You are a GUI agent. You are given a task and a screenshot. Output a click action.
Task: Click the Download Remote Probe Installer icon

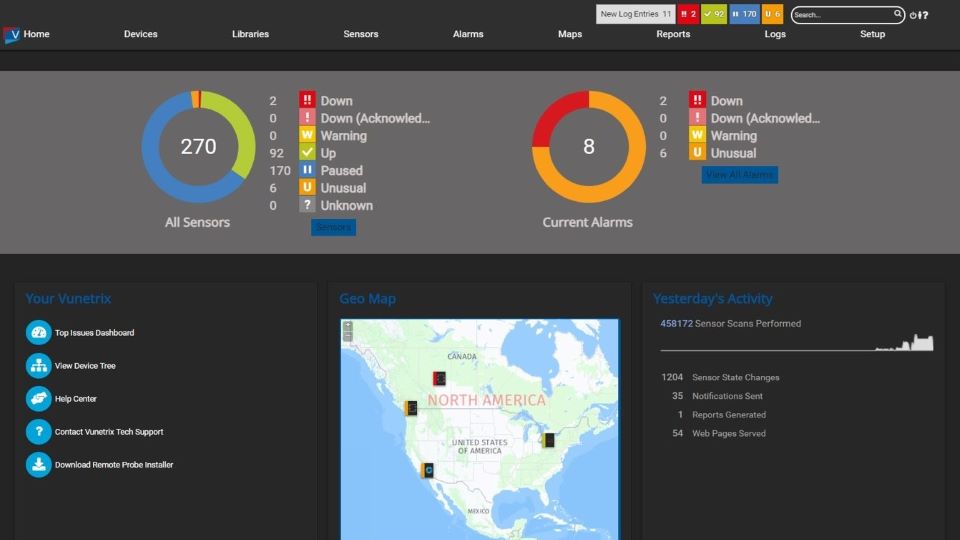(x=39, y=465)
